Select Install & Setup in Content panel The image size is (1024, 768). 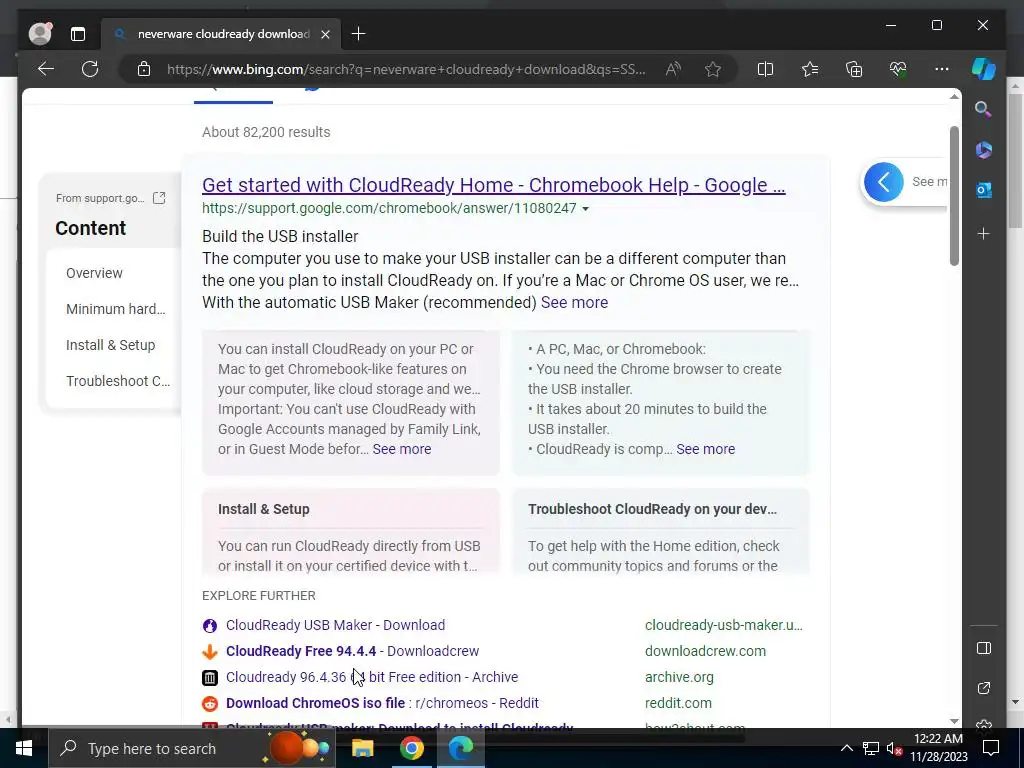click(x=110, y=345)
